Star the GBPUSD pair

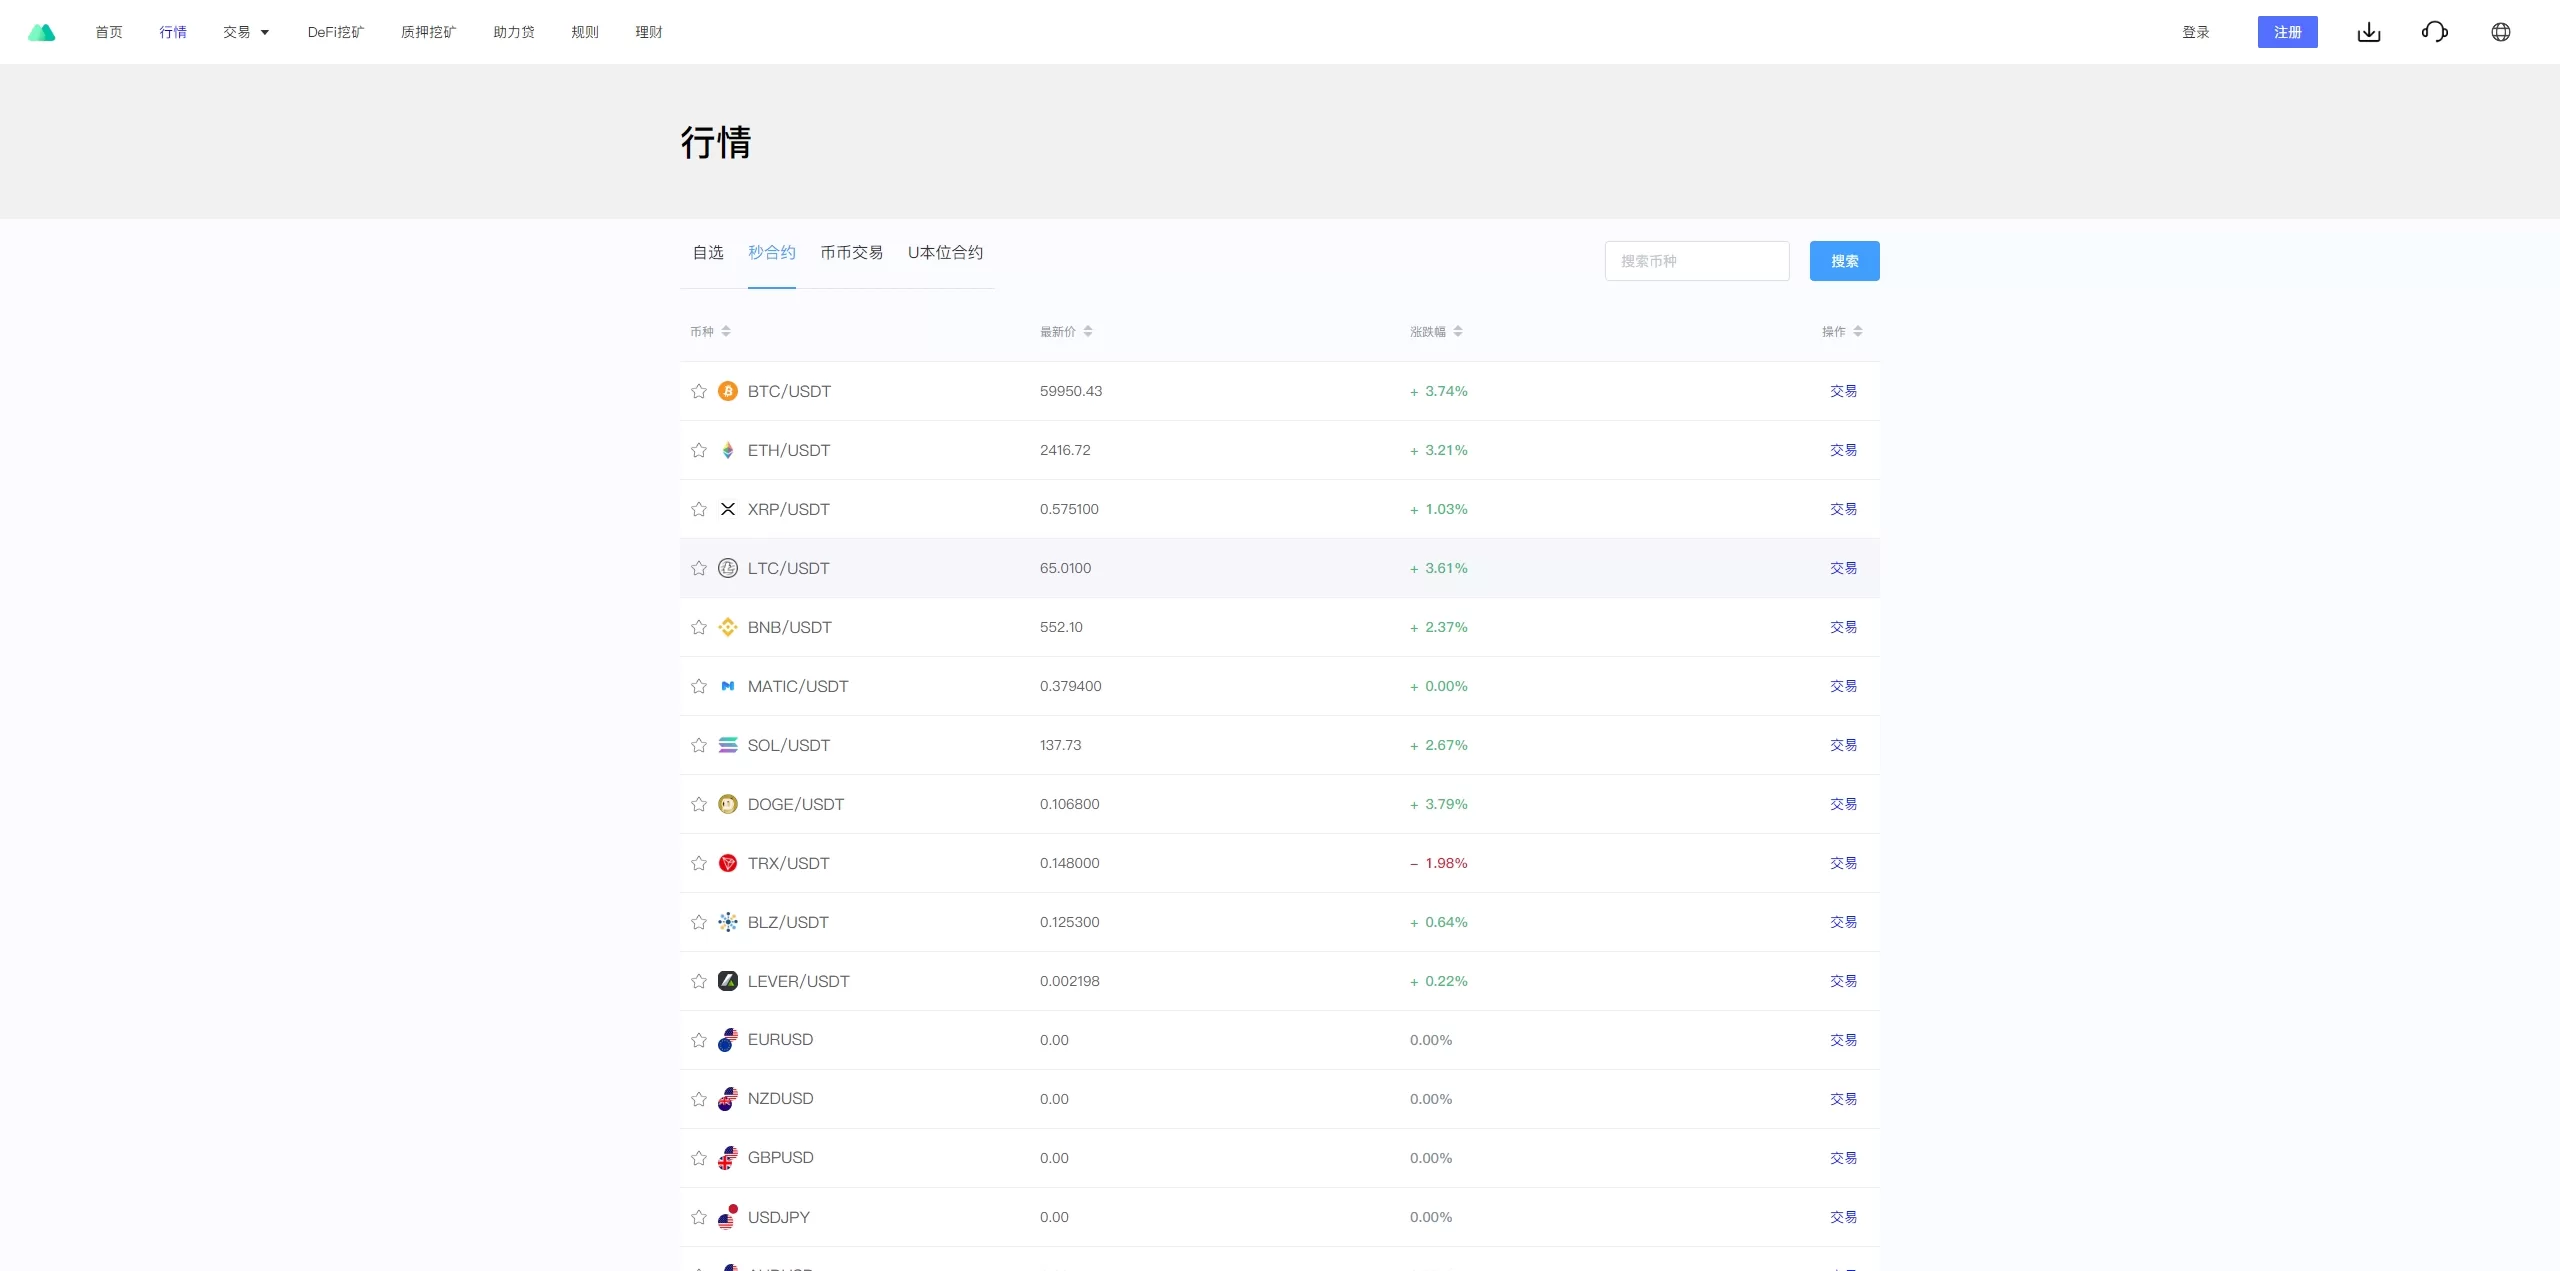699,1158
